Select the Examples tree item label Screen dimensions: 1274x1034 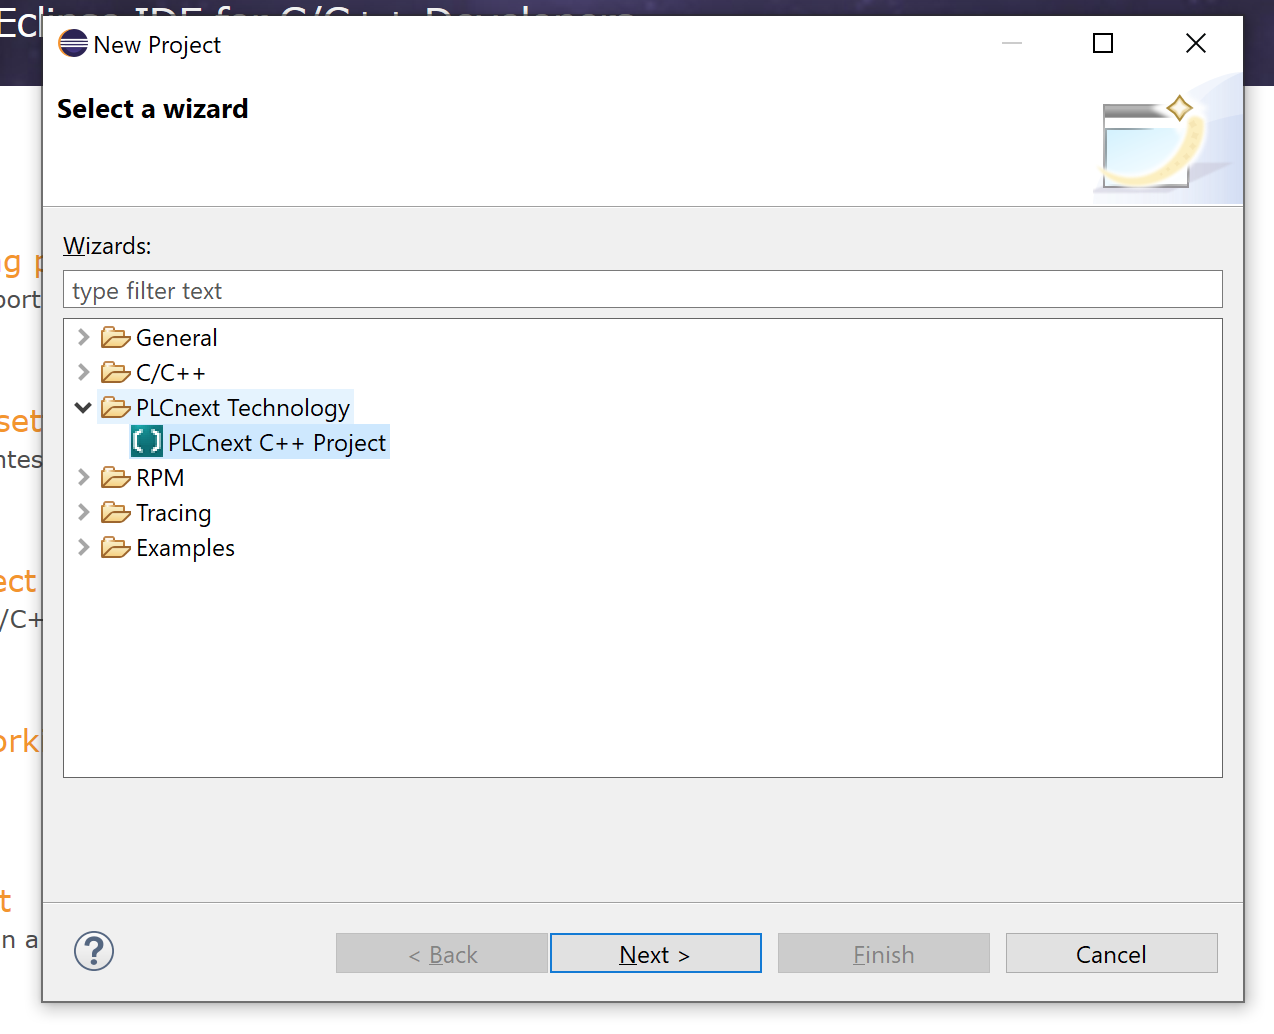(x=186, y=548)
